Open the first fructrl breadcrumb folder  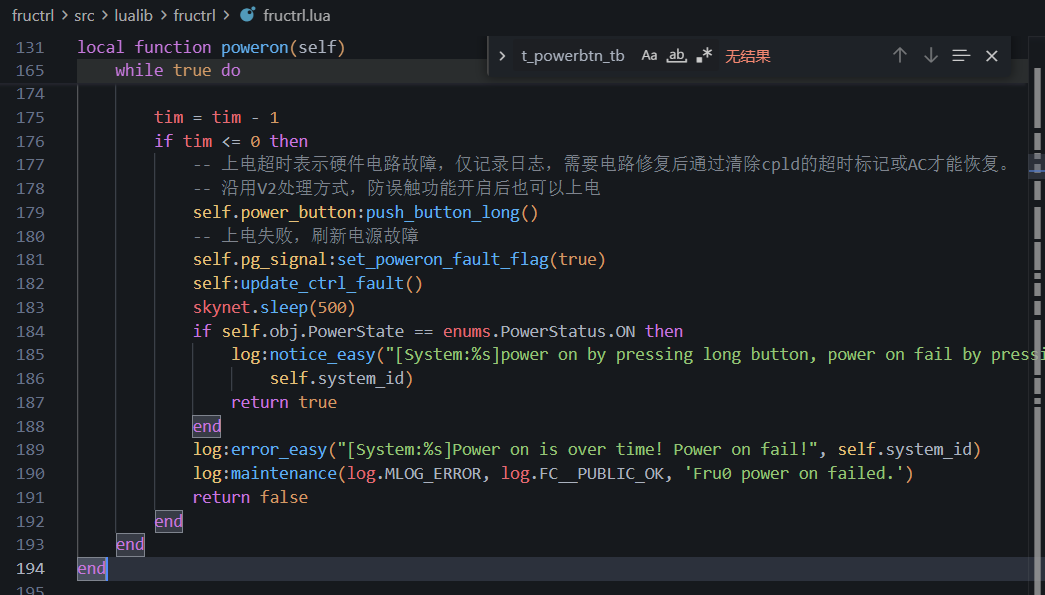pyautogui.click(x=33, y=15)
